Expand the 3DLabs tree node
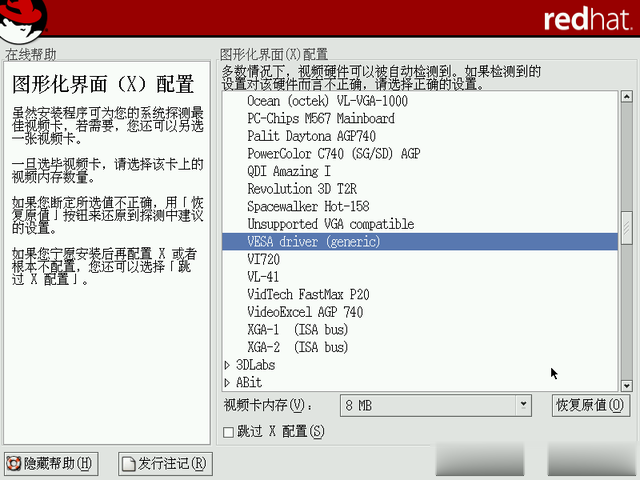The image size is (640, 480). 227,365
